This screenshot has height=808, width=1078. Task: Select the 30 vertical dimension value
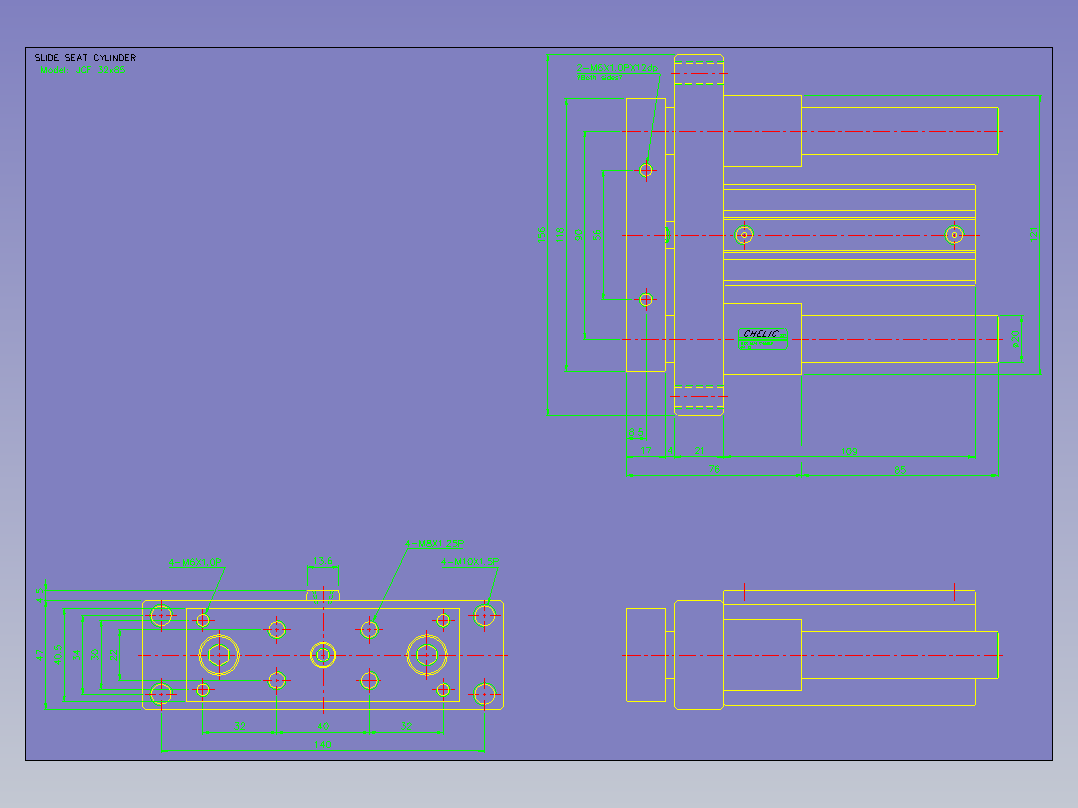95,655
